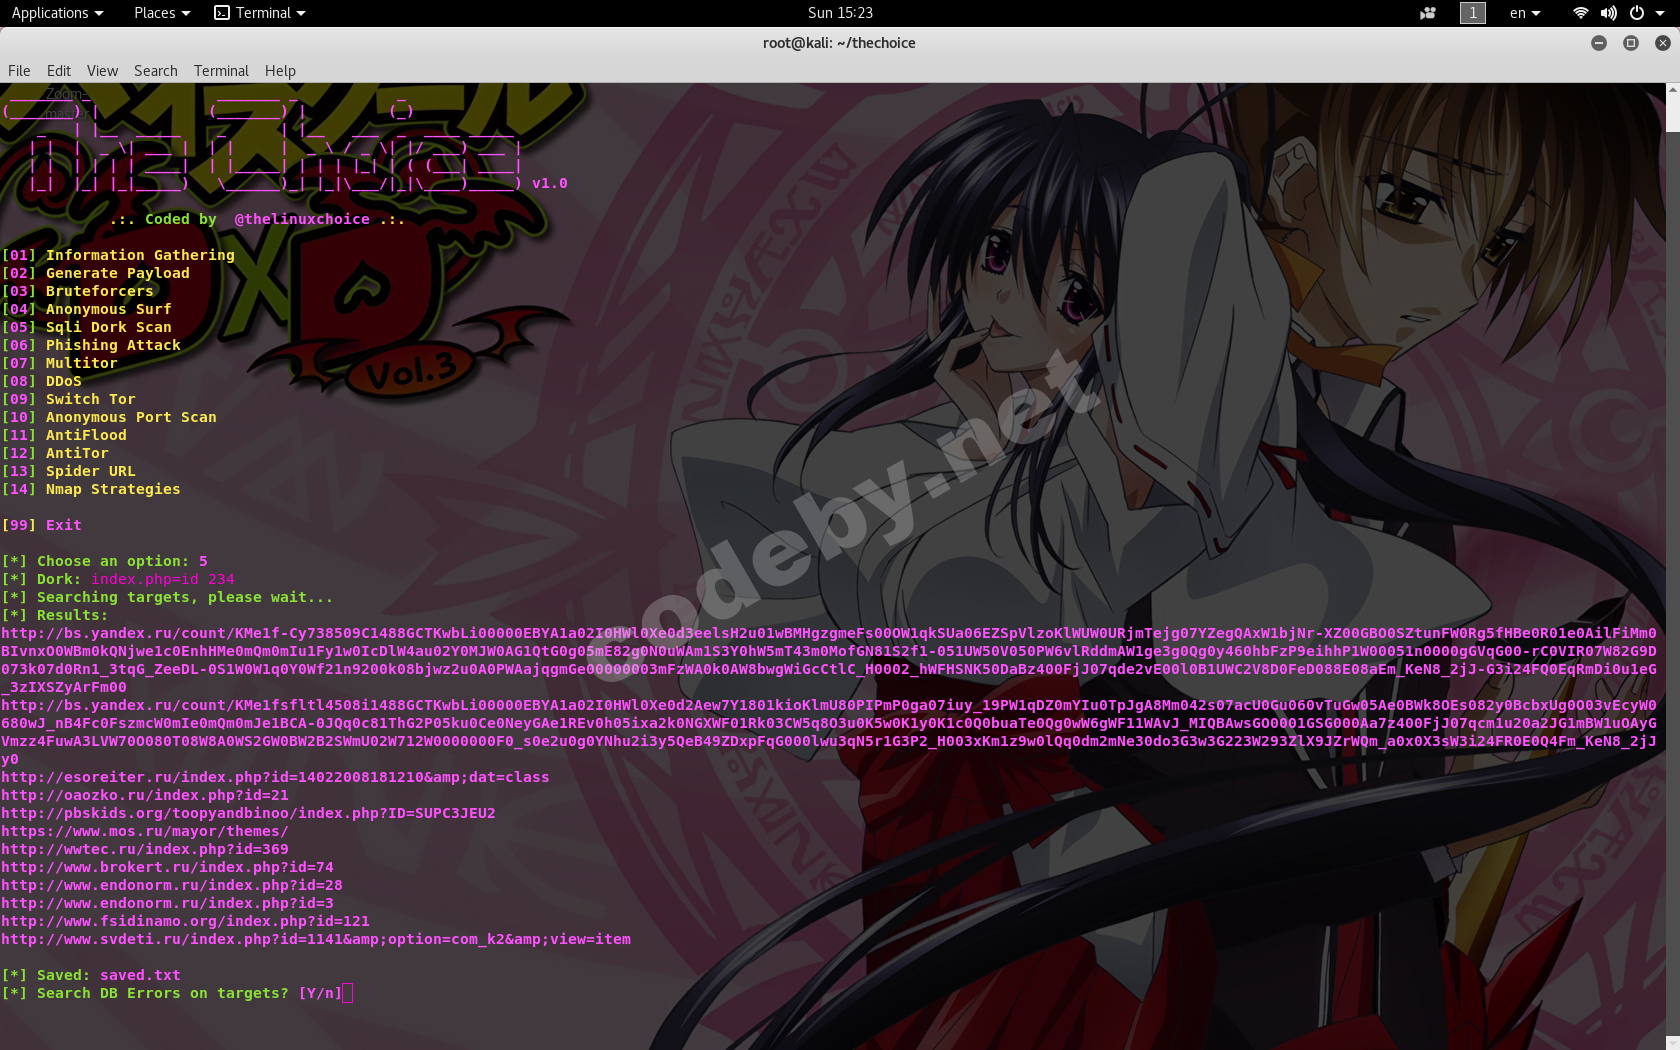Open the Help menu

(280, 71)
